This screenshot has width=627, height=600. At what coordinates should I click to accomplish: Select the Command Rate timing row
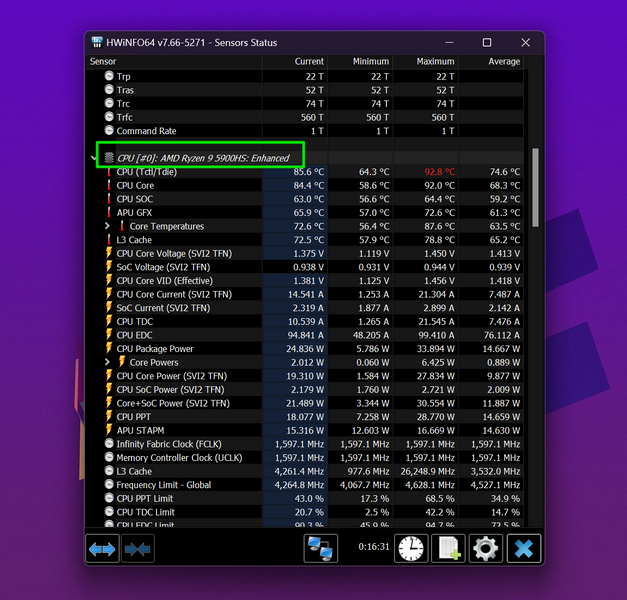coord(146,131)
